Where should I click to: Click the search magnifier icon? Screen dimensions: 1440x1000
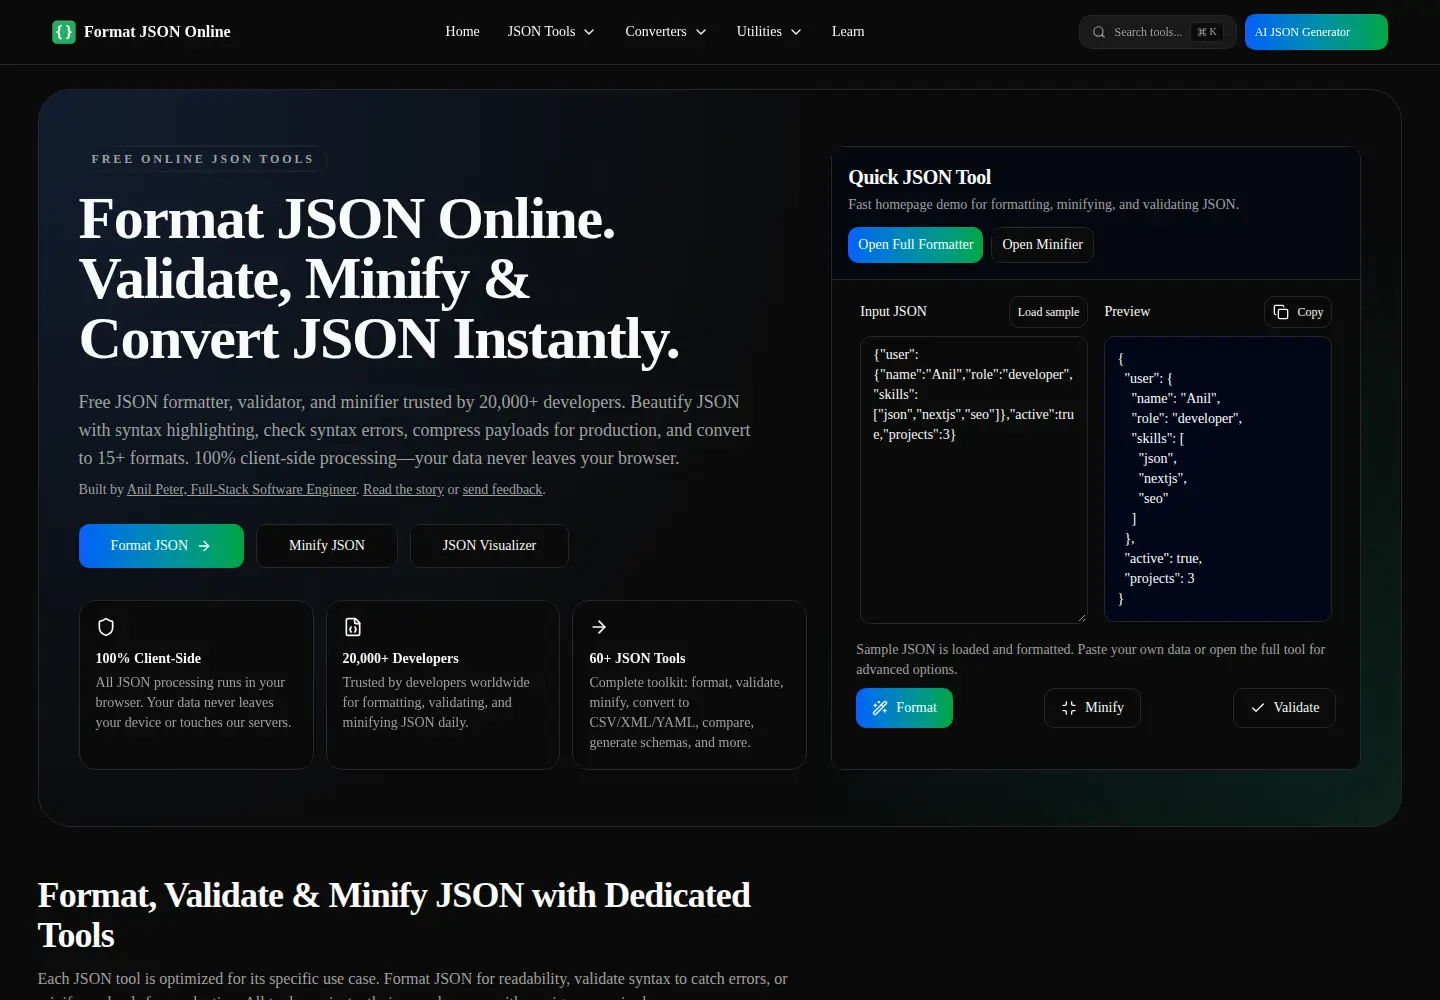pos(1099,32)
